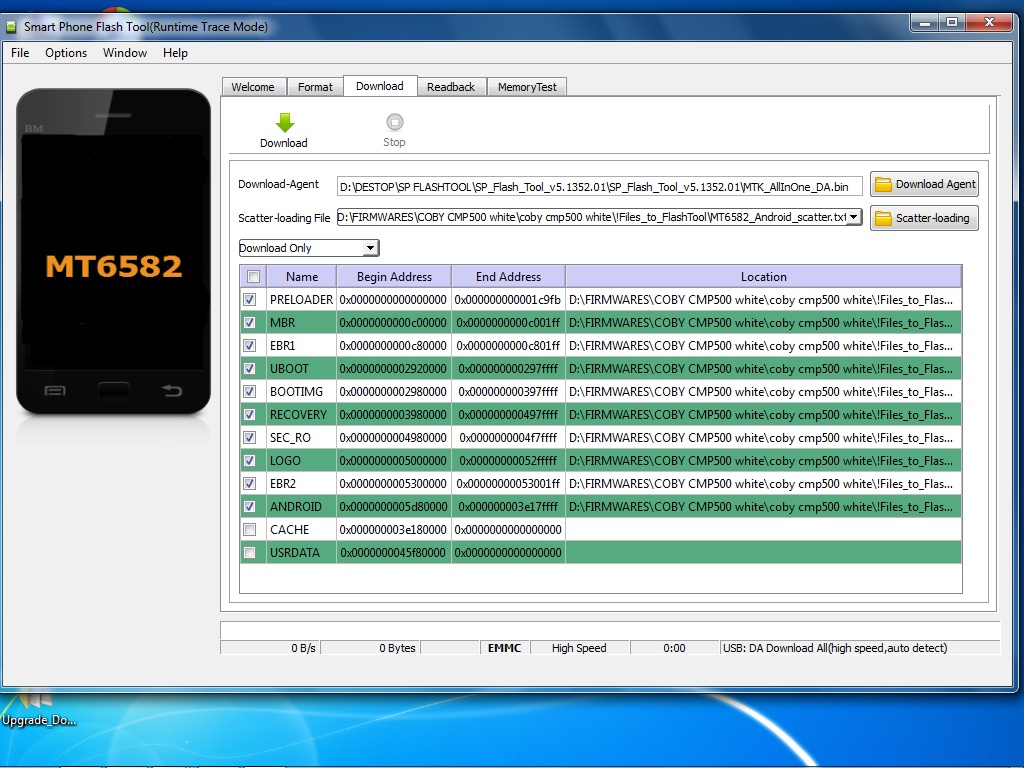The image size is (1024, 768).
Task: Uncheck the UBOOT partition checkbox
Action: pyautogui.click(x=249, y=368)
